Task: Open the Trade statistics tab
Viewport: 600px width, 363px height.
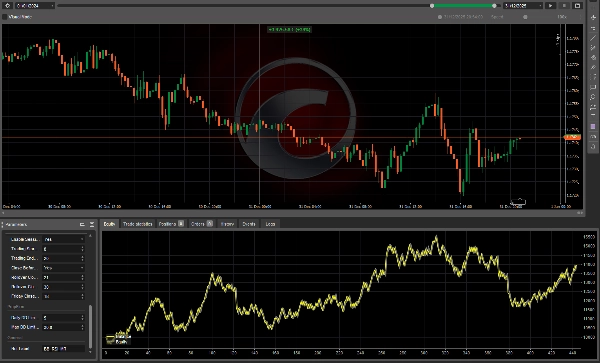Action: click(x=137, y=224)
